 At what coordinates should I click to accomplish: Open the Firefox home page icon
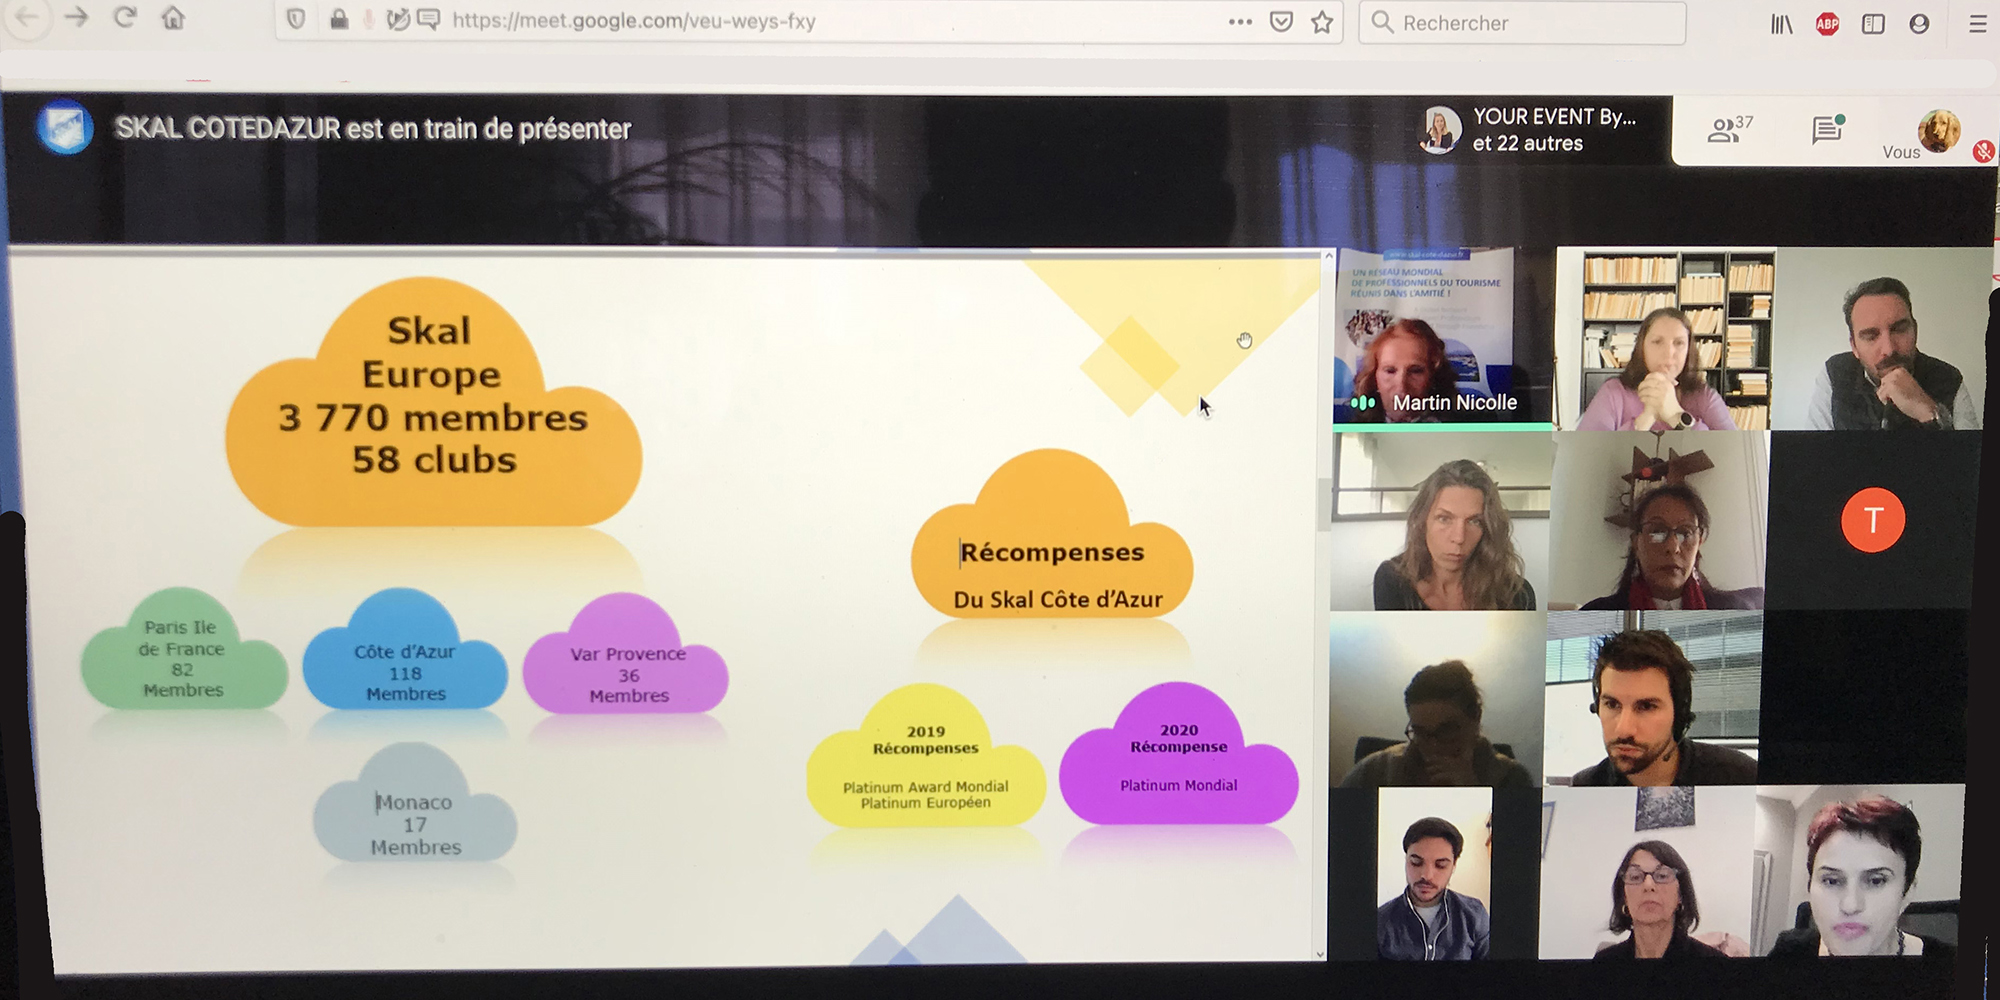pos(173,18)
